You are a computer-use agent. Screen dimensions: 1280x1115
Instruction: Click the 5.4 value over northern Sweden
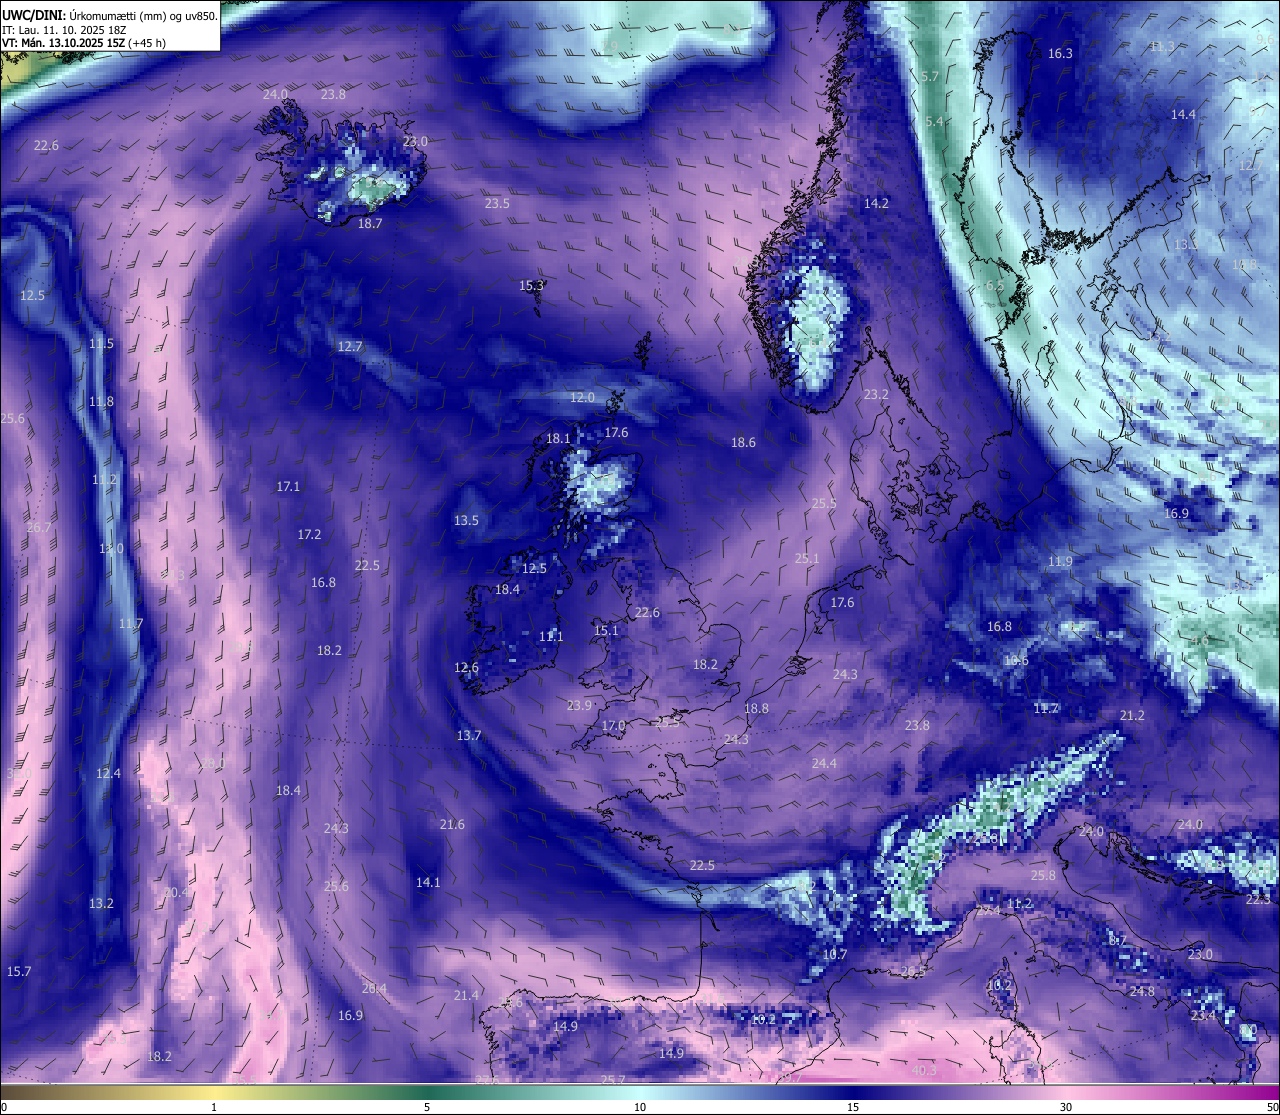(x=934, y=121)
